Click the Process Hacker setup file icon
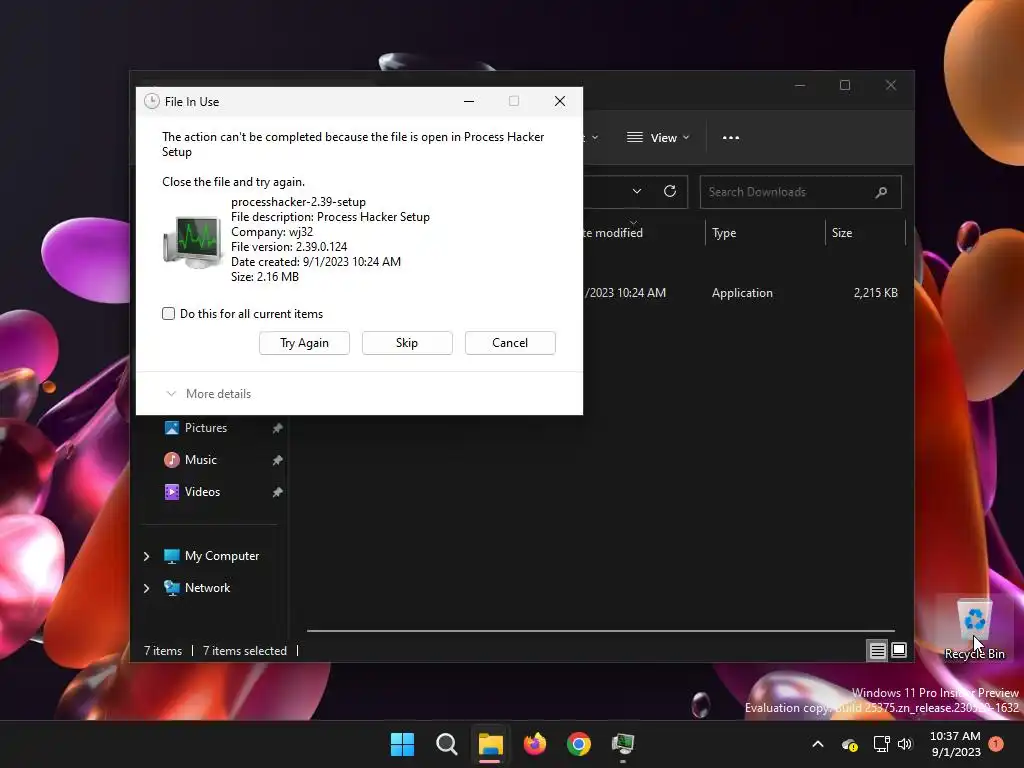 (191, 242)
